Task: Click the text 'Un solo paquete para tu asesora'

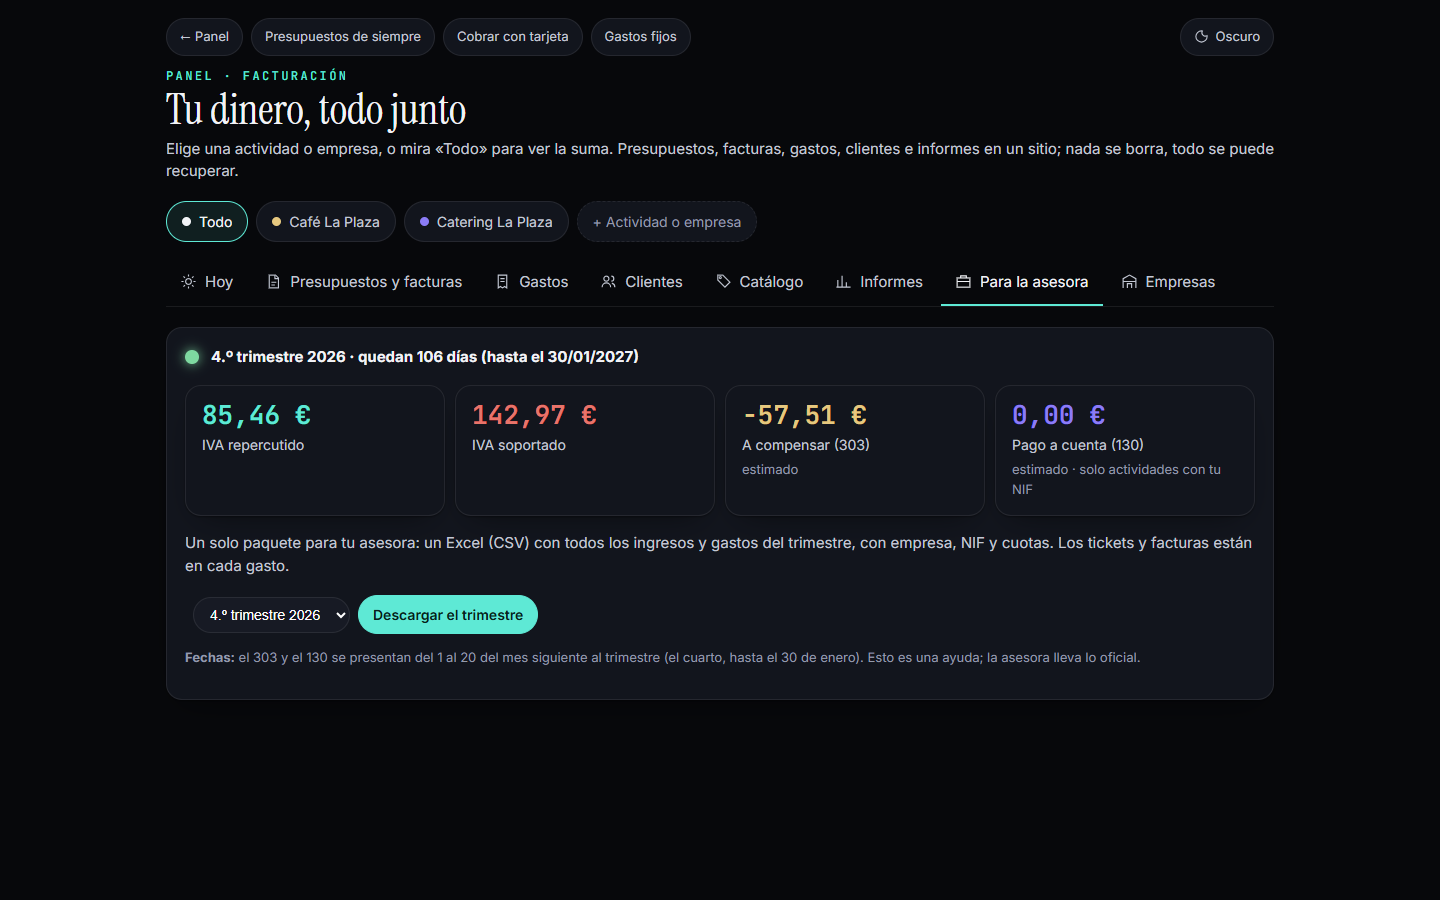Action: point(302,543)
